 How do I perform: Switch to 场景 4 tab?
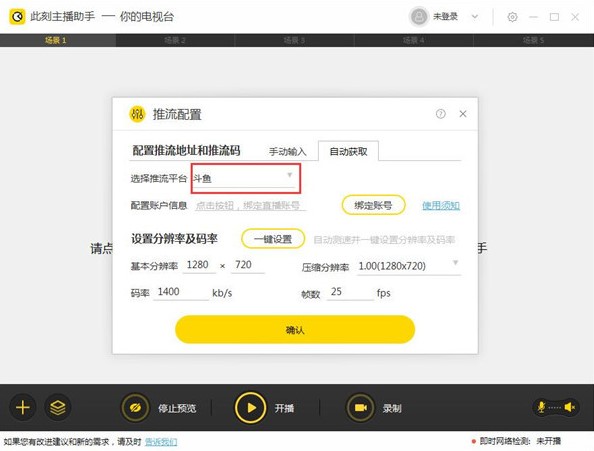414,40
